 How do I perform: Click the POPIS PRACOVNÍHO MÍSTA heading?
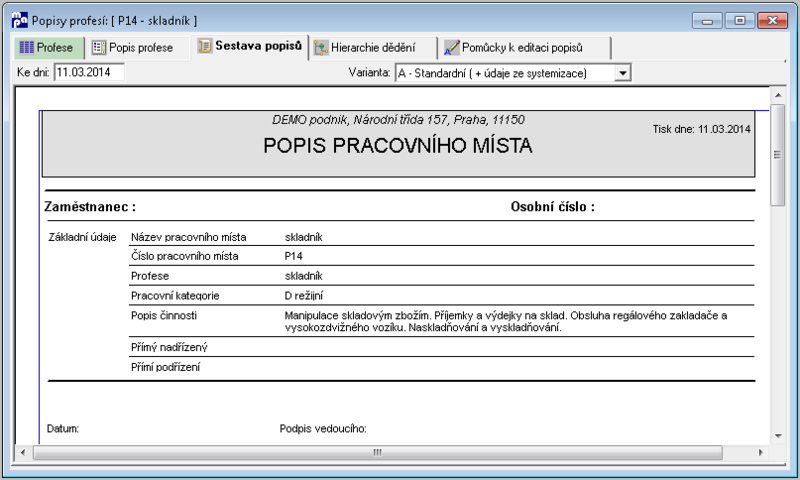[397, 145]
